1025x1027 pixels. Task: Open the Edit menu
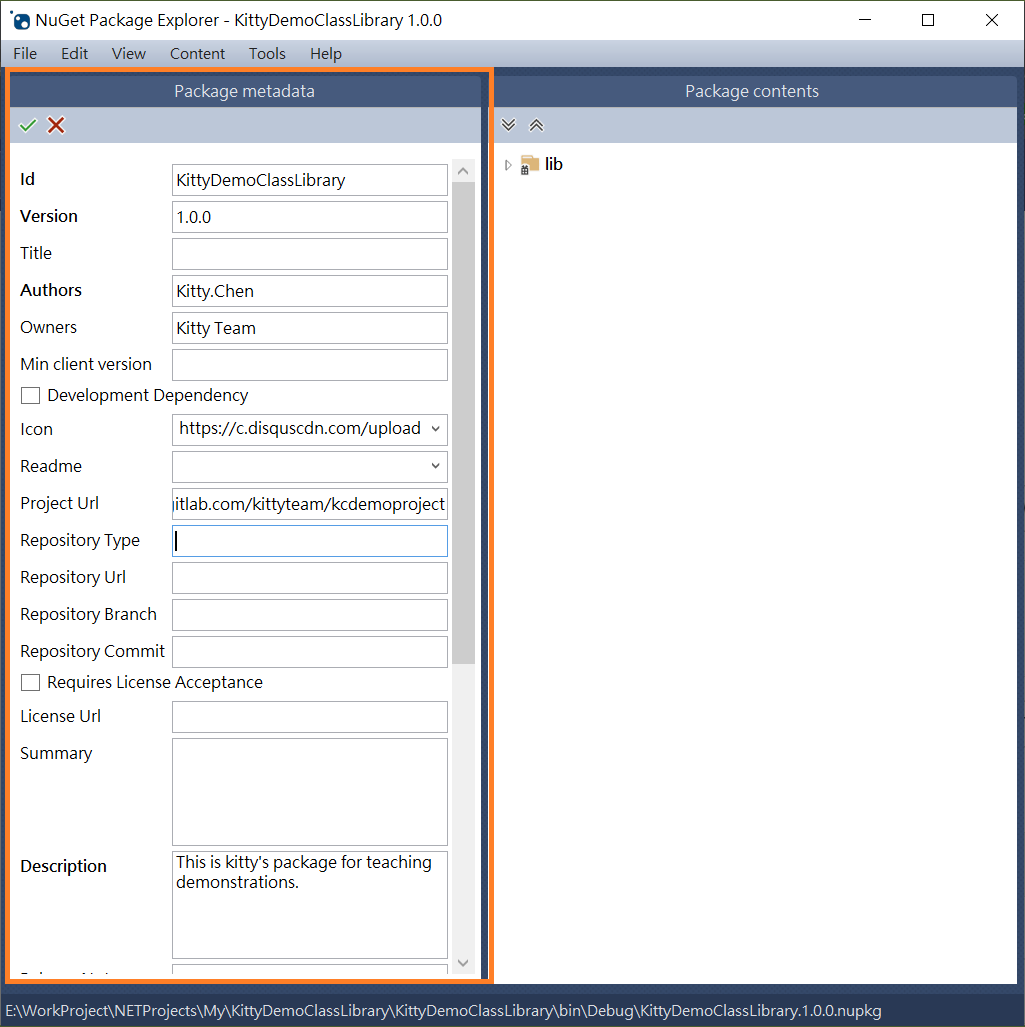(75, 54)
